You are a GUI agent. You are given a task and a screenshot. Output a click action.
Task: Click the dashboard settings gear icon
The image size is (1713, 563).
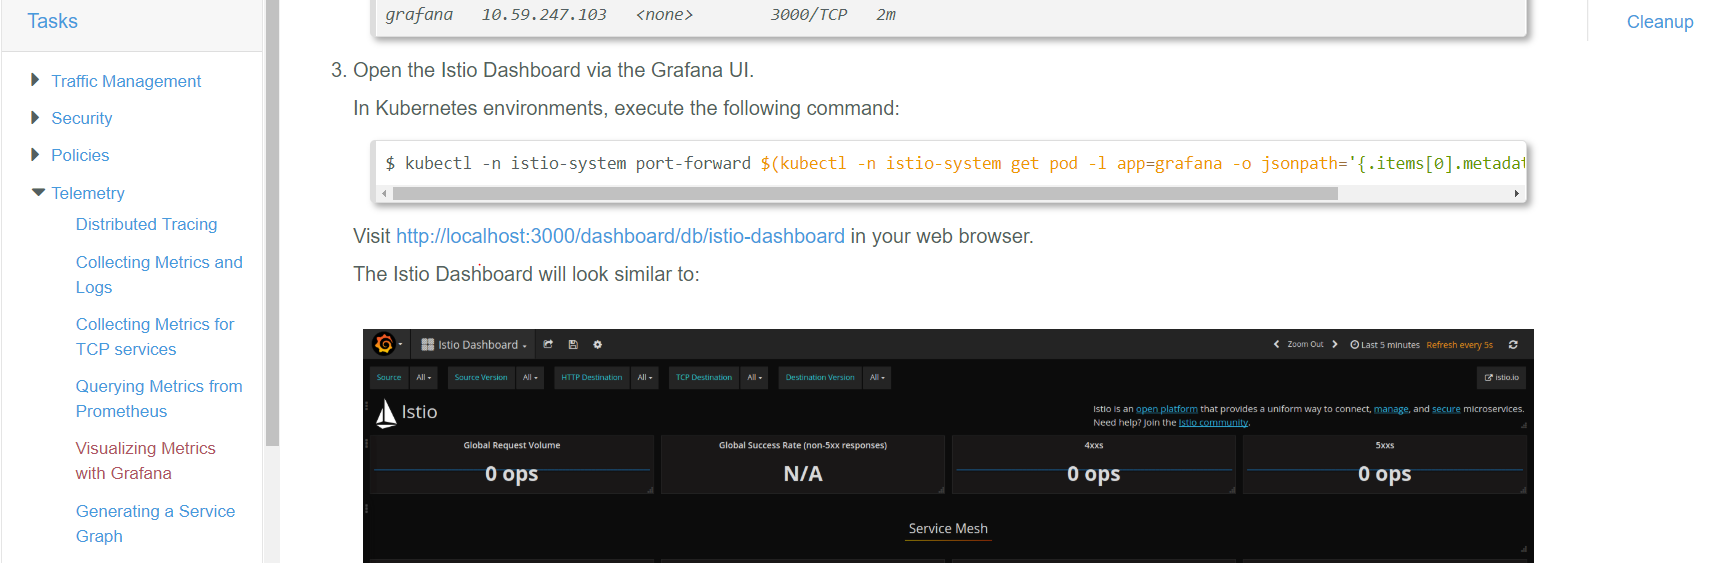point(598,344)
